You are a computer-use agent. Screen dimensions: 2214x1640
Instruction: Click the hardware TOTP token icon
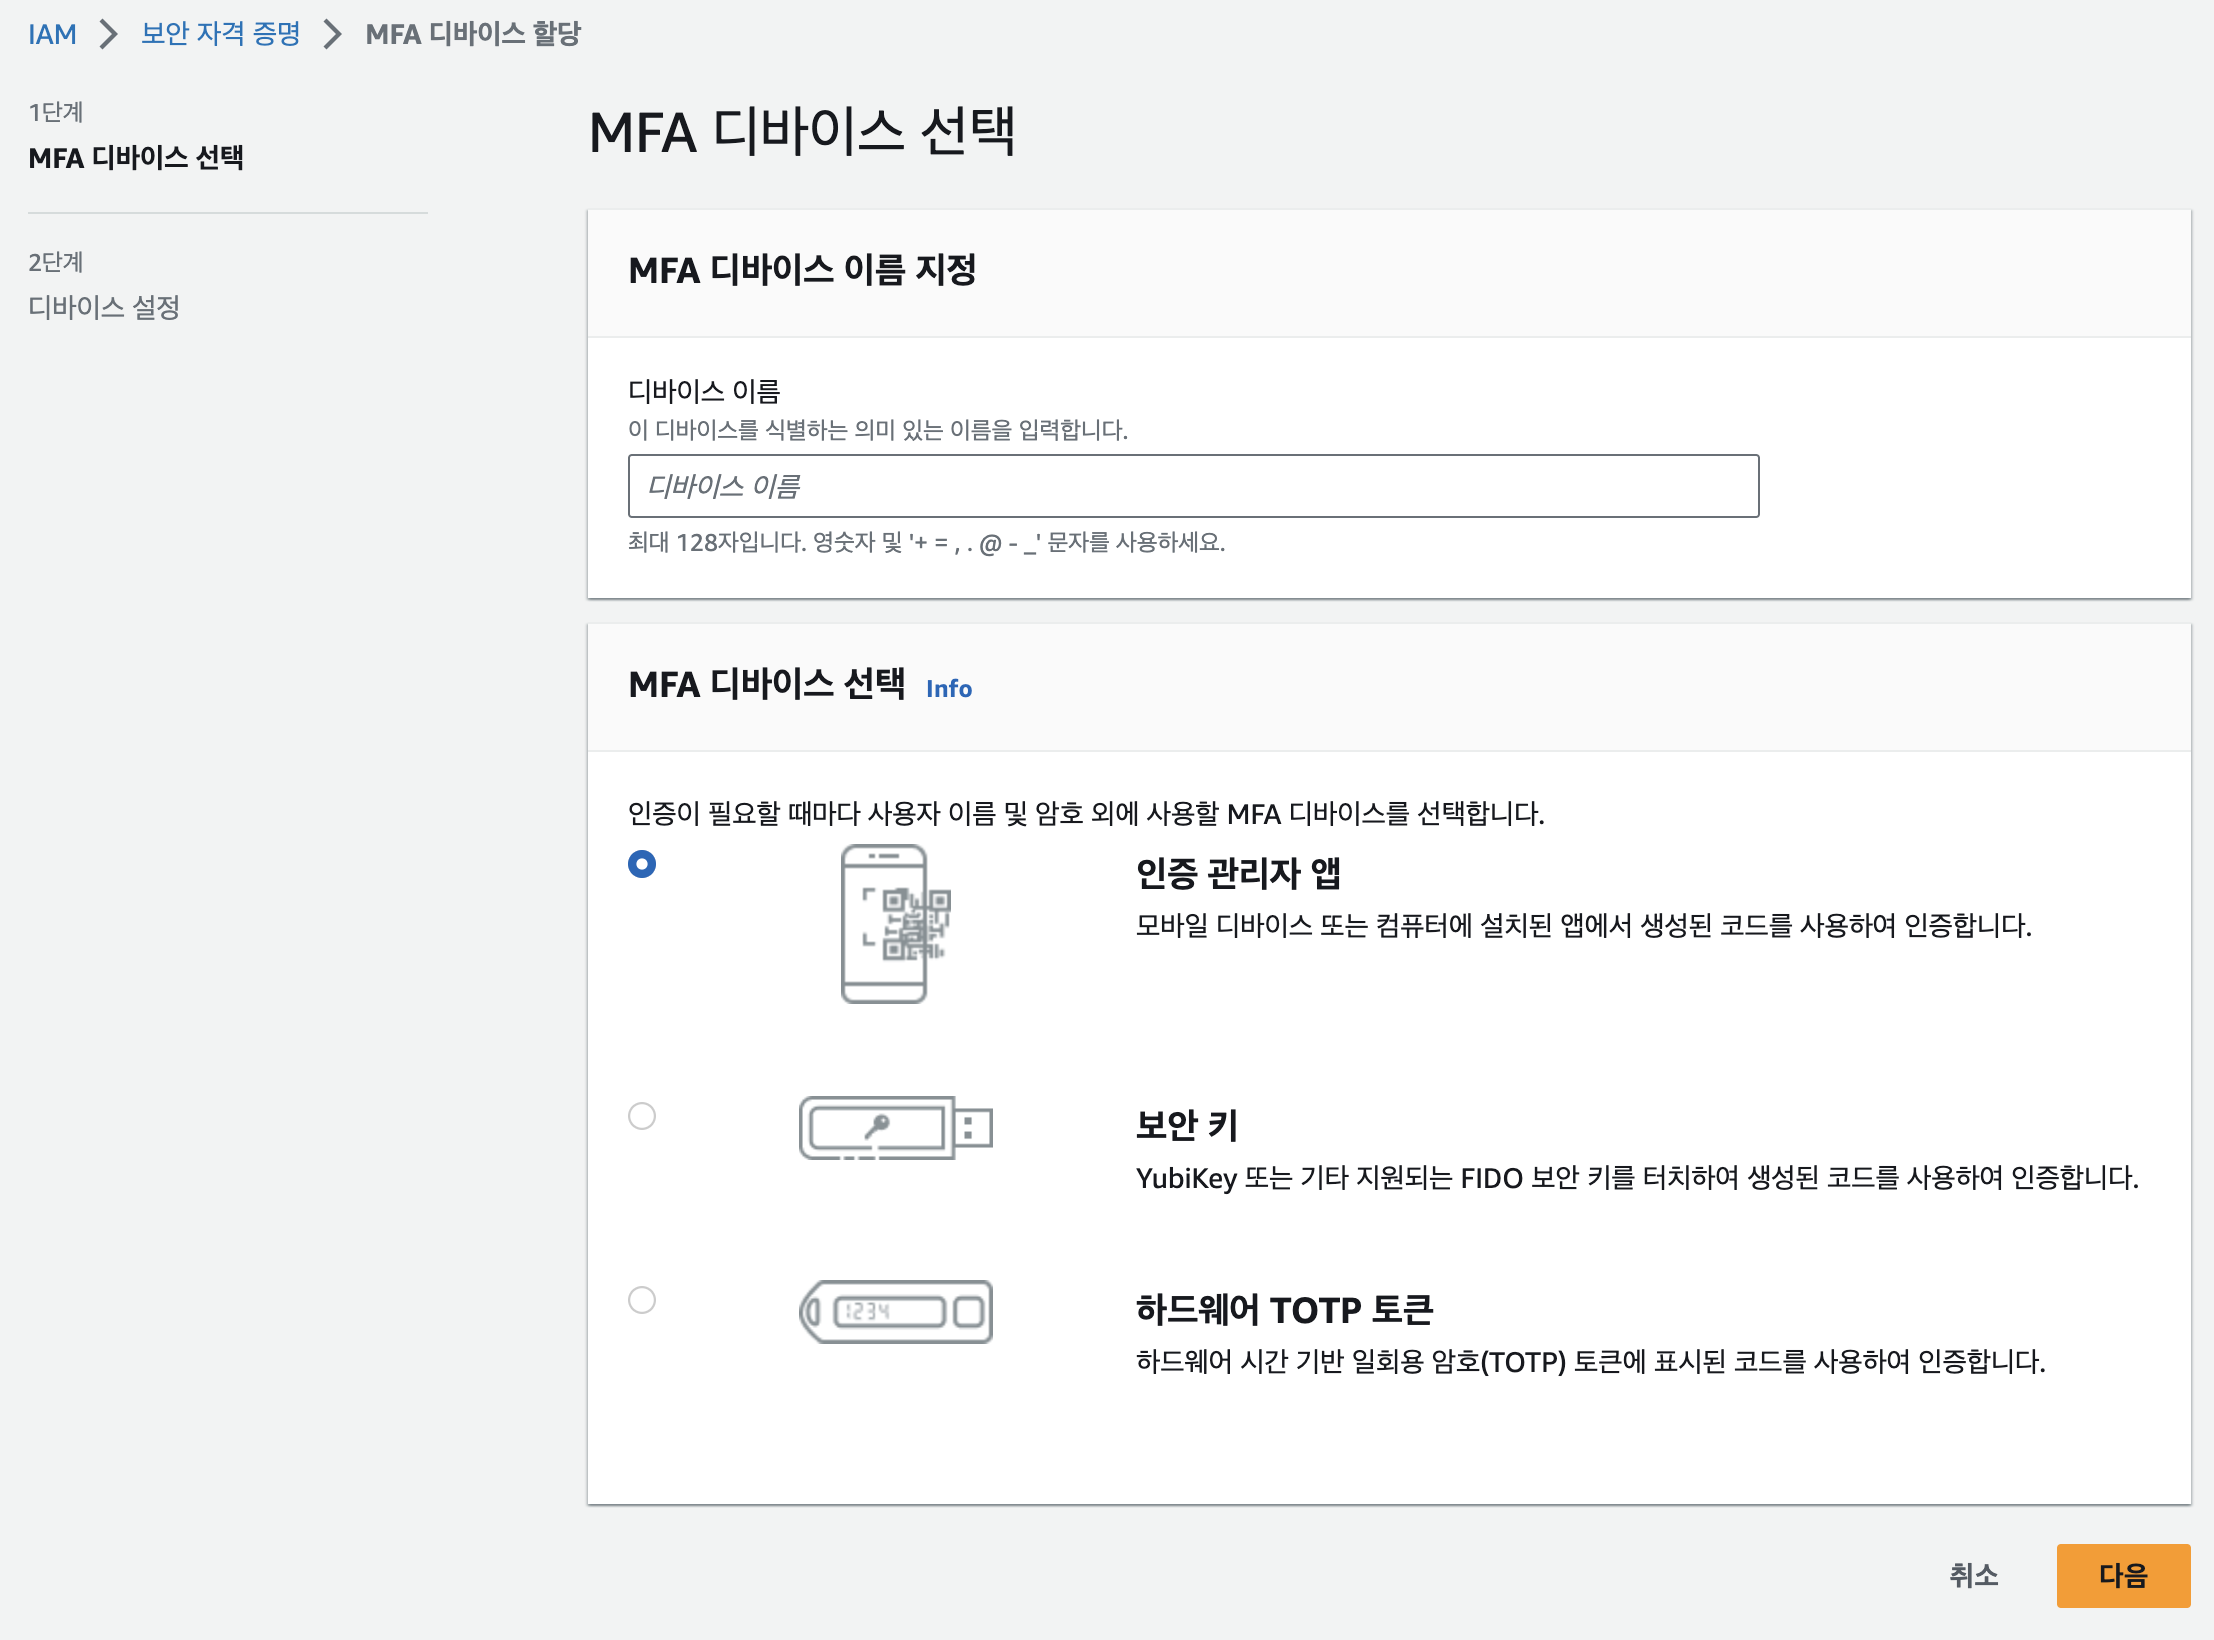pyautogui.click(x=895, y=1311)
